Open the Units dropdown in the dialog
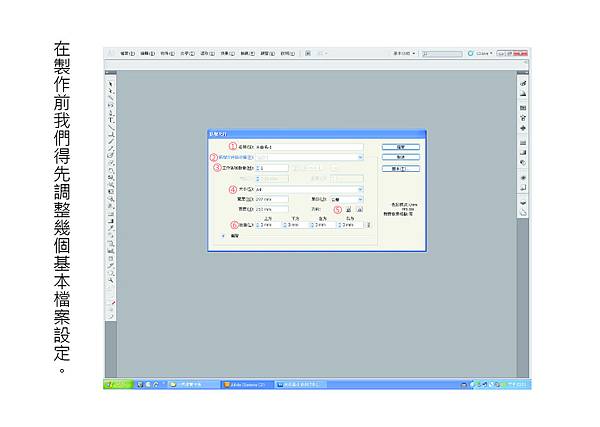Image resolution: width=600 pixels, height=427 pixels. tap(347, 199)
